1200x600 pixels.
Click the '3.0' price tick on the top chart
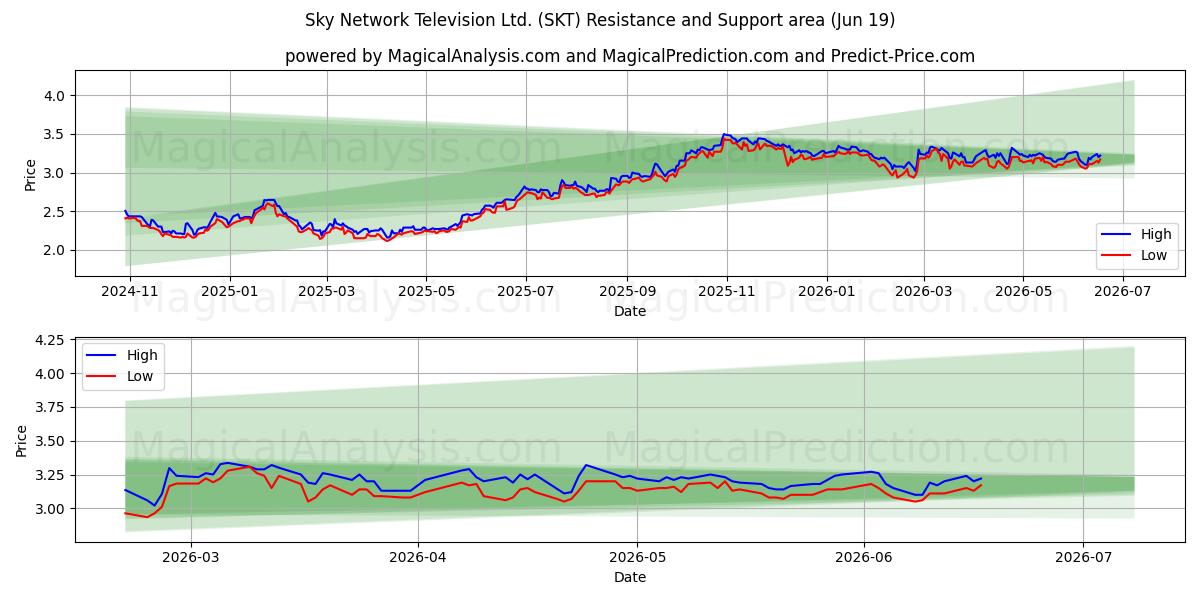tap(56, 173)
